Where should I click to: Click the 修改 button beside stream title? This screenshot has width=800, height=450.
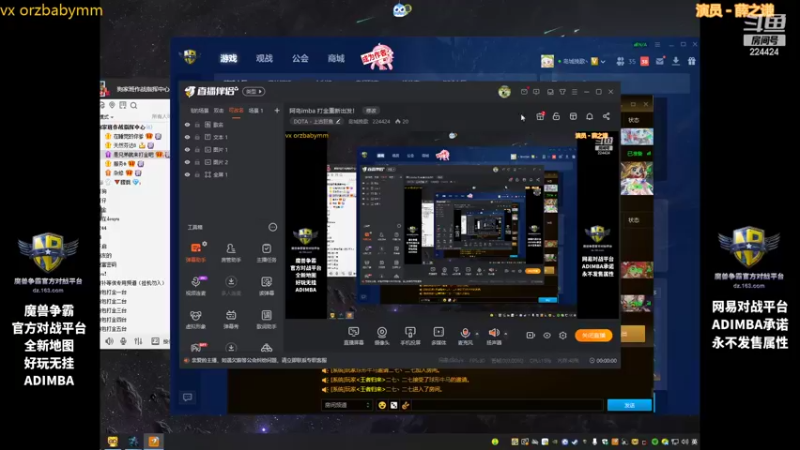click(371, 110)
